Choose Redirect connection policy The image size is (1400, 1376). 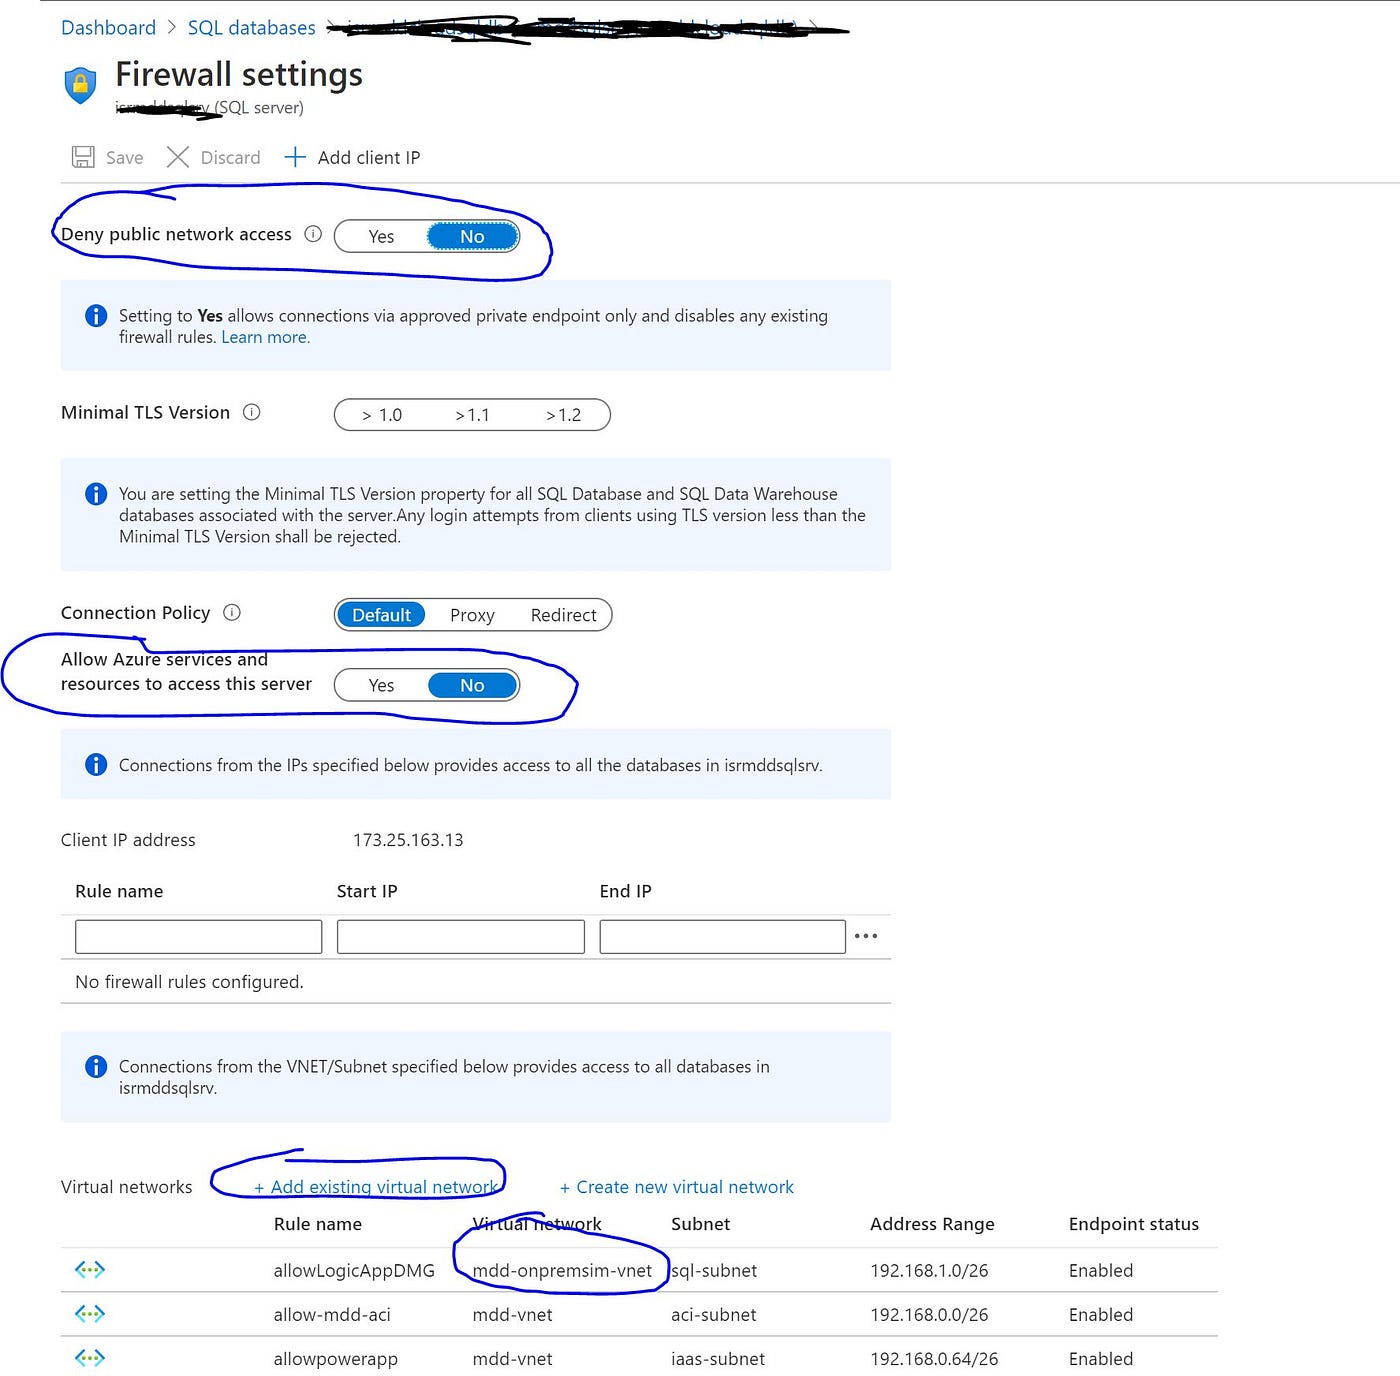tap(563, 615)
